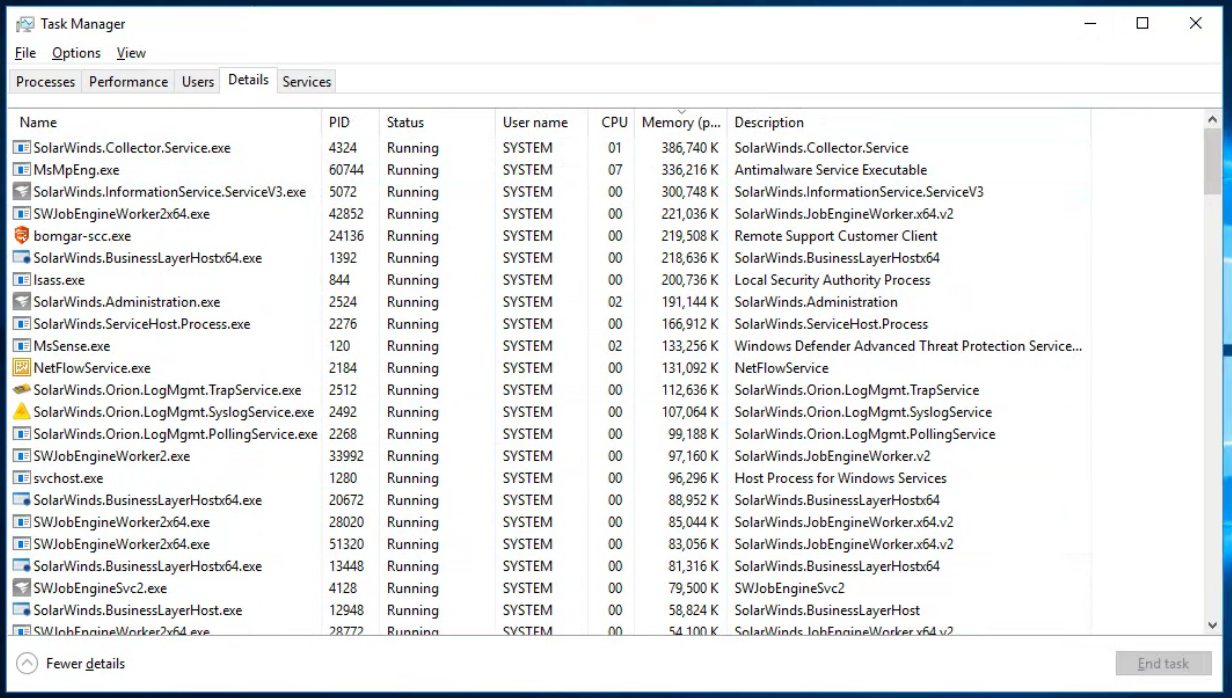This screenshot has height=698, width=1232.
Task: Click icon of BusinessLayerHostx64.exe PID 1392
Action: coord(22,258)
